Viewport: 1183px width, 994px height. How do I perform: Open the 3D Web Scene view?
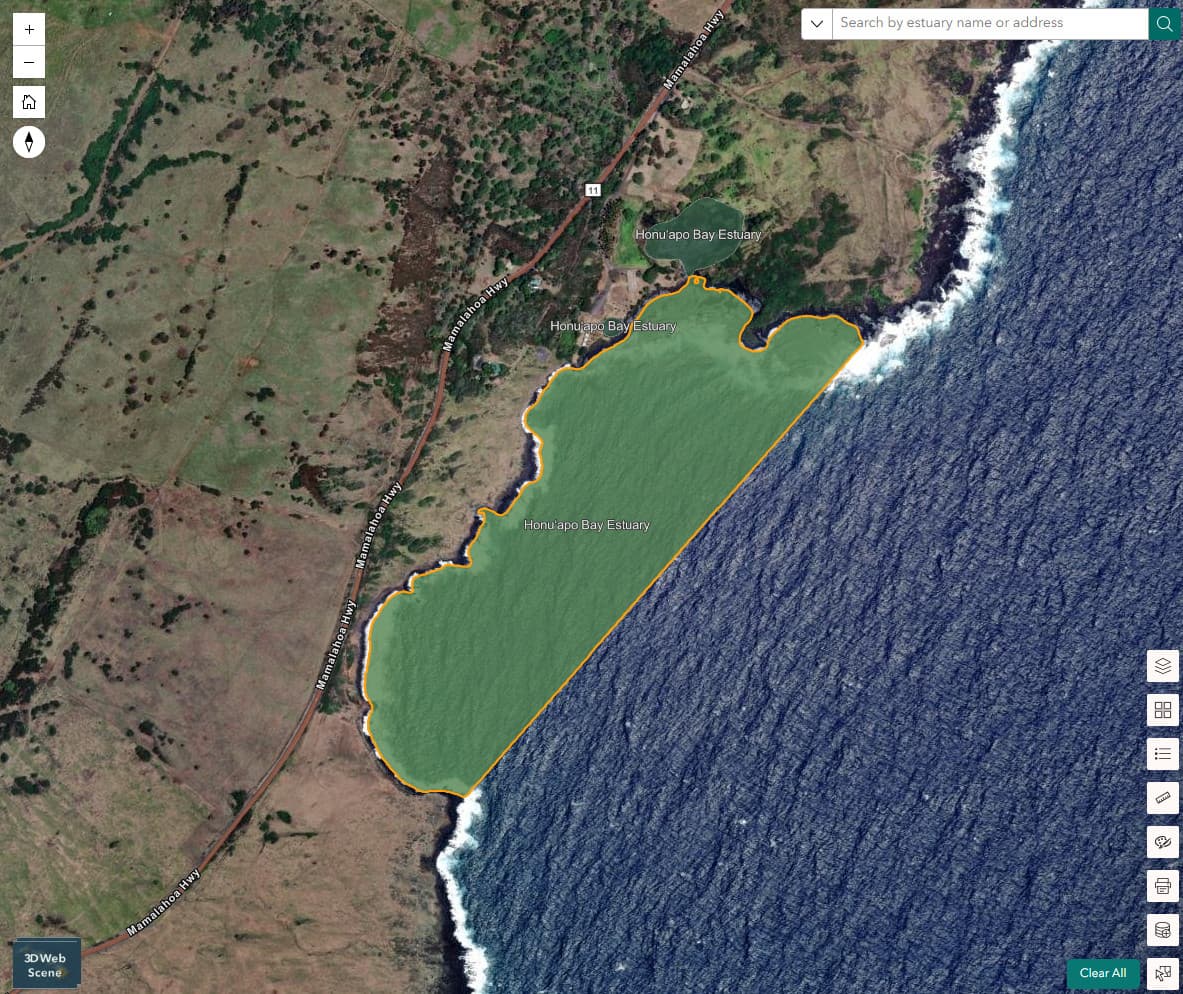click(44, 963)
